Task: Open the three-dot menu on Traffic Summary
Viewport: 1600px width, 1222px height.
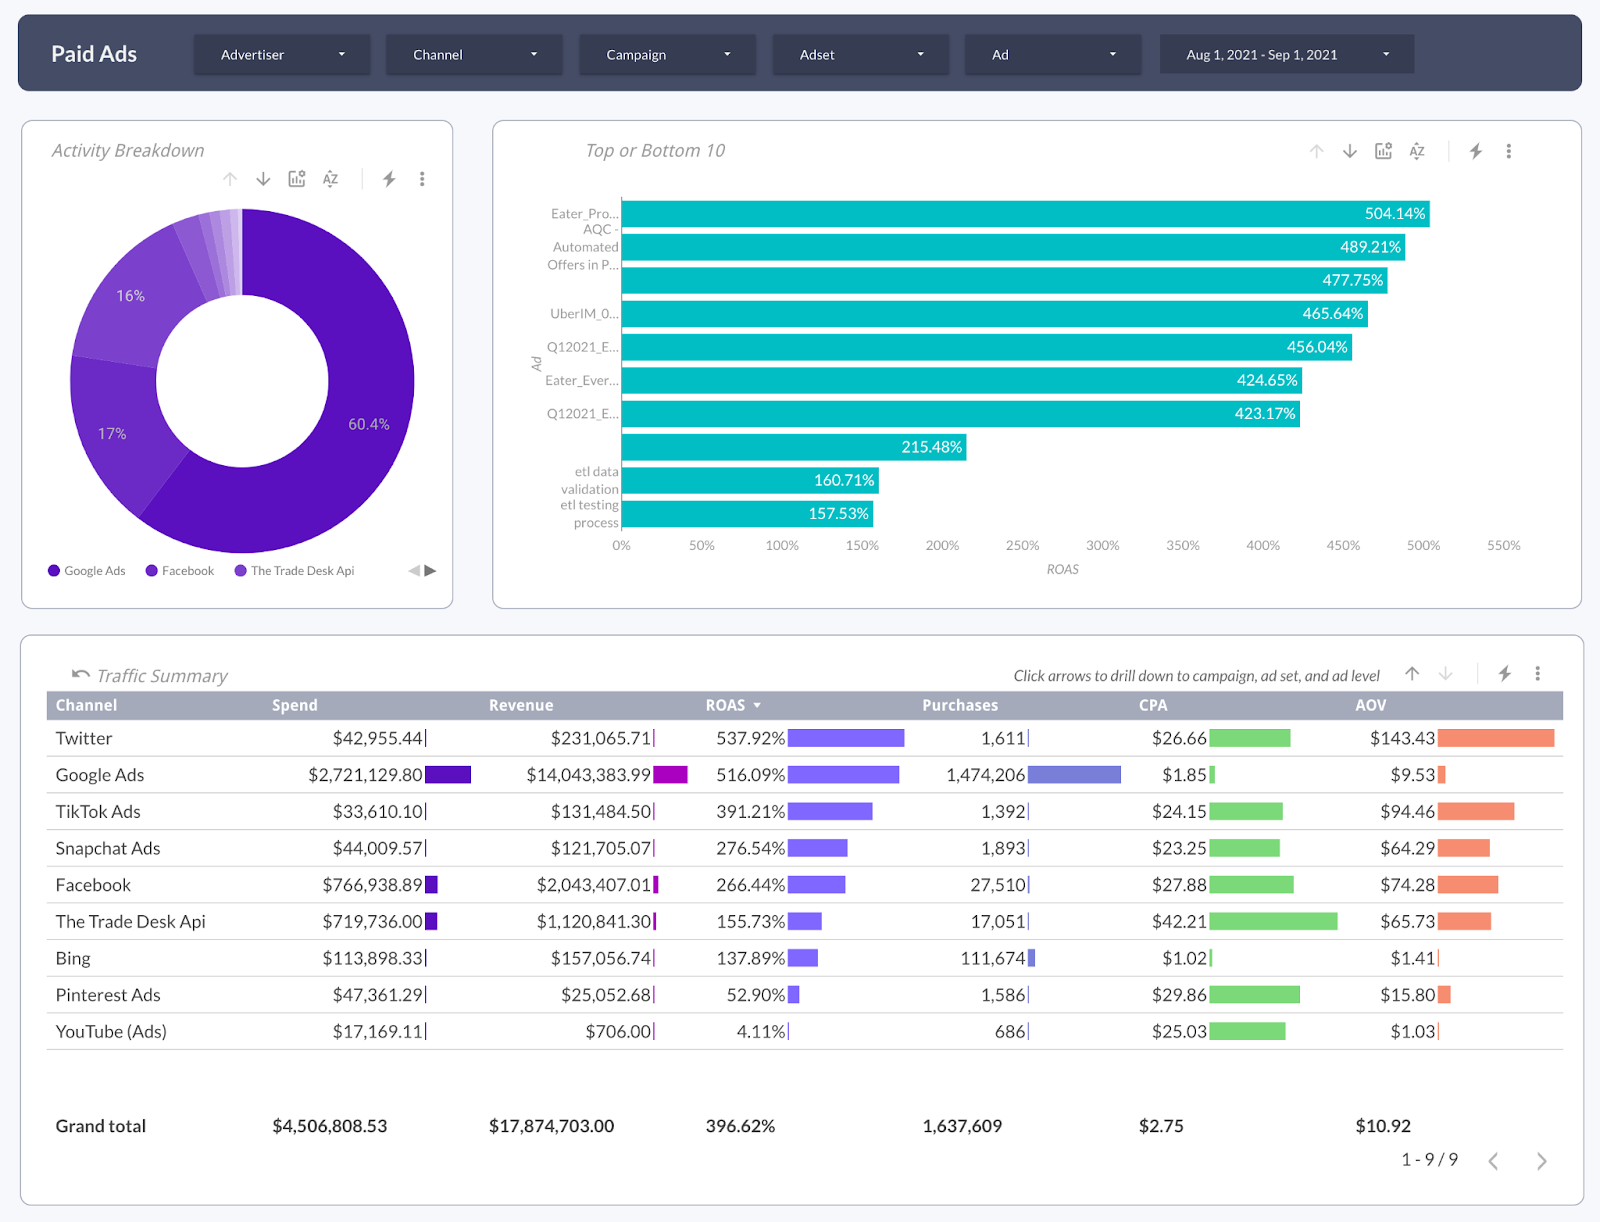Action: pyautogui.click(x=1537, y=674)
